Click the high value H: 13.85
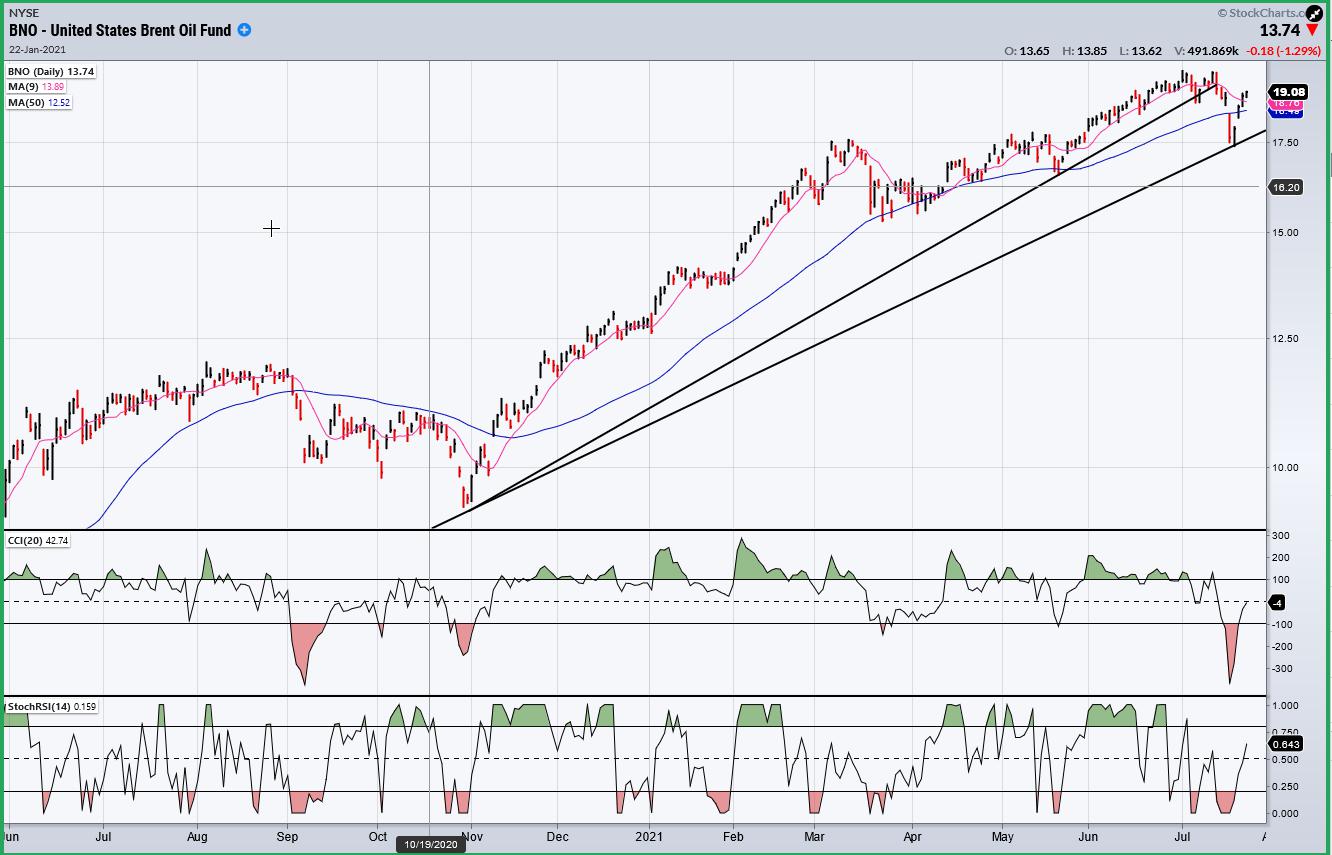 point(1086,51)
